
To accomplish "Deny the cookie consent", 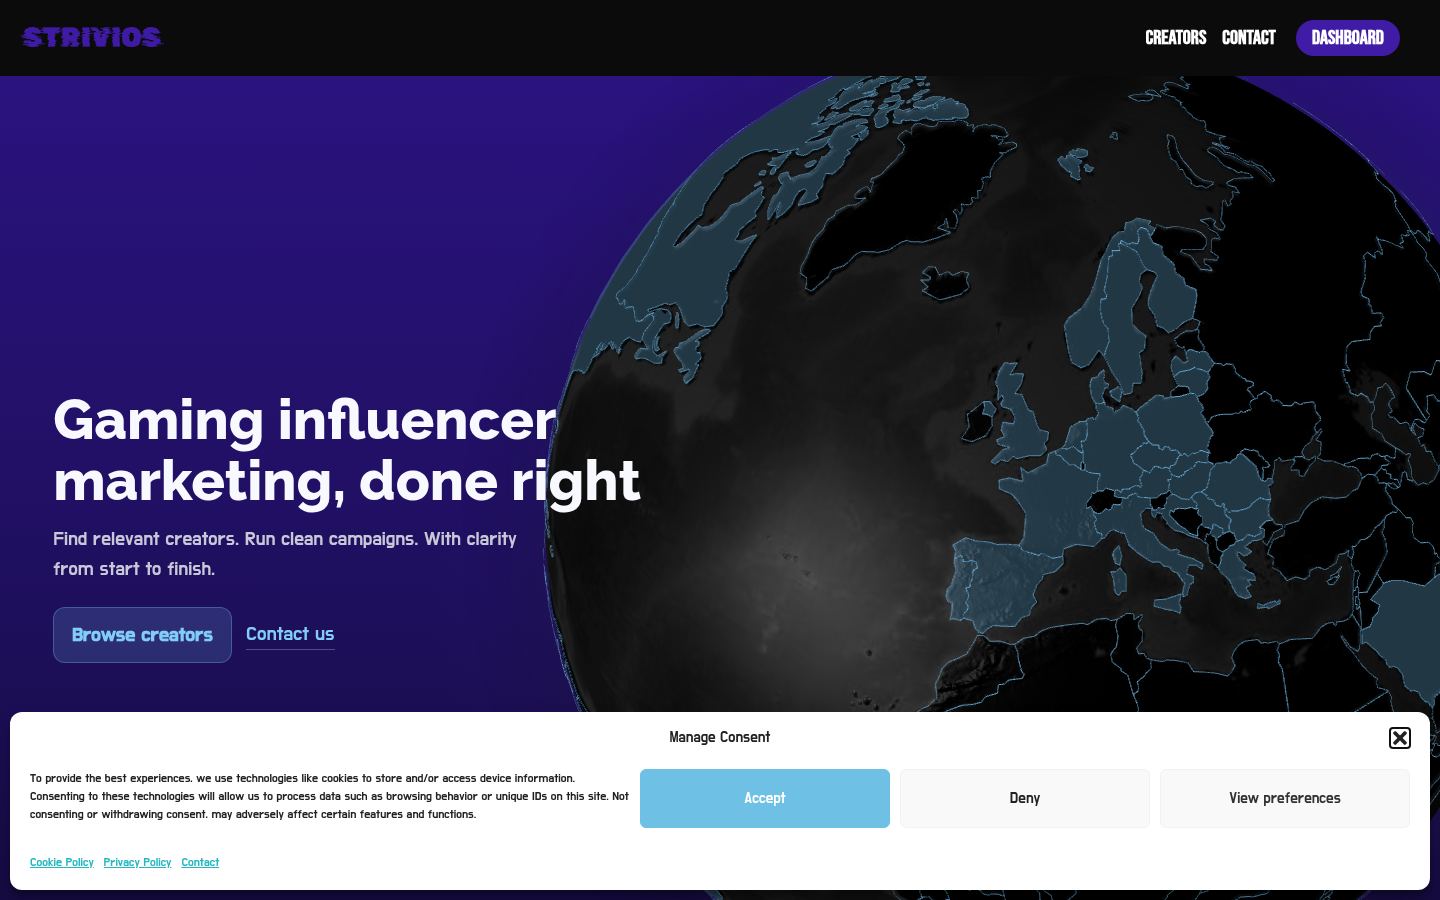I will click(x=1025, y=798).
